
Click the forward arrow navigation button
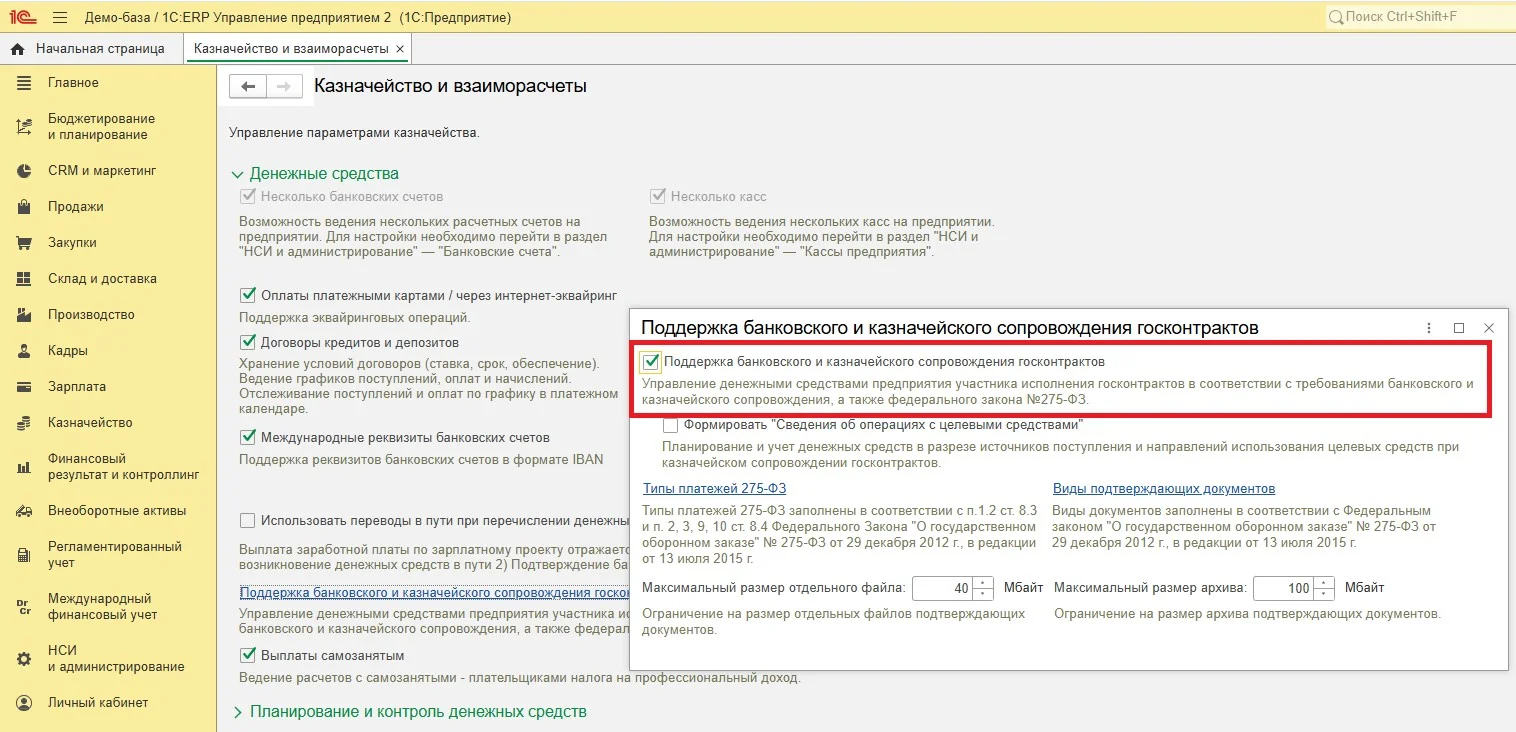284,87
